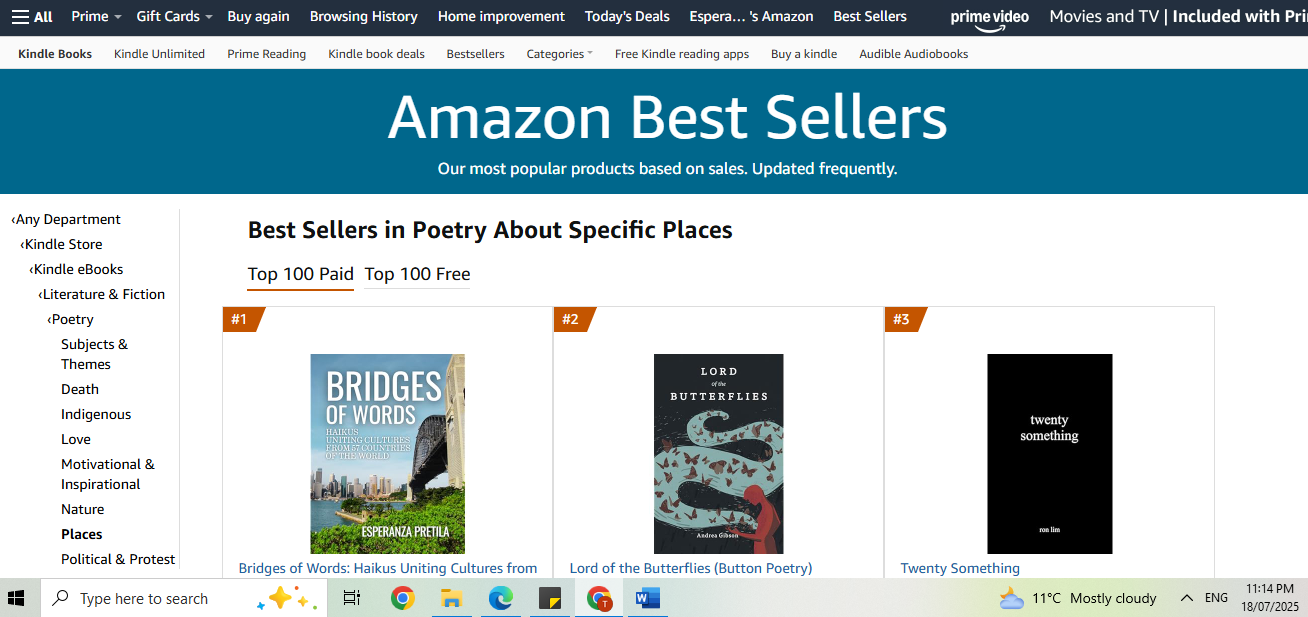The height and width of the screenshot is (617, 1308).
Task: Open the Bridges of Words book cover
Action: [x=387, y=453]
